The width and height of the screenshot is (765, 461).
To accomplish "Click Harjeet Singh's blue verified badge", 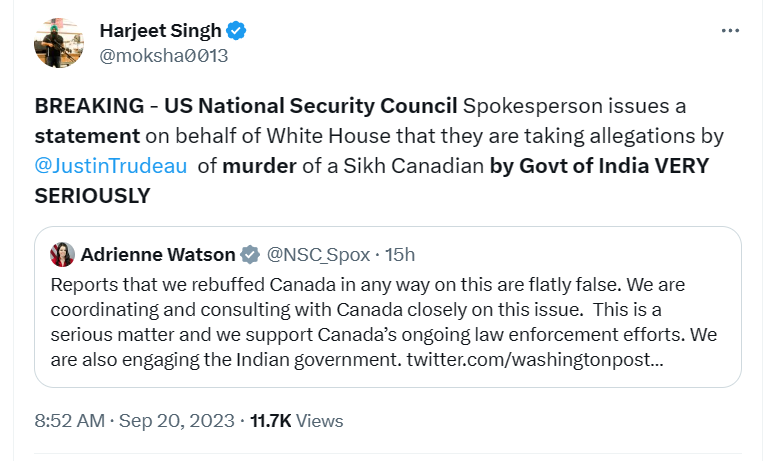I will [x=237, y=31].
